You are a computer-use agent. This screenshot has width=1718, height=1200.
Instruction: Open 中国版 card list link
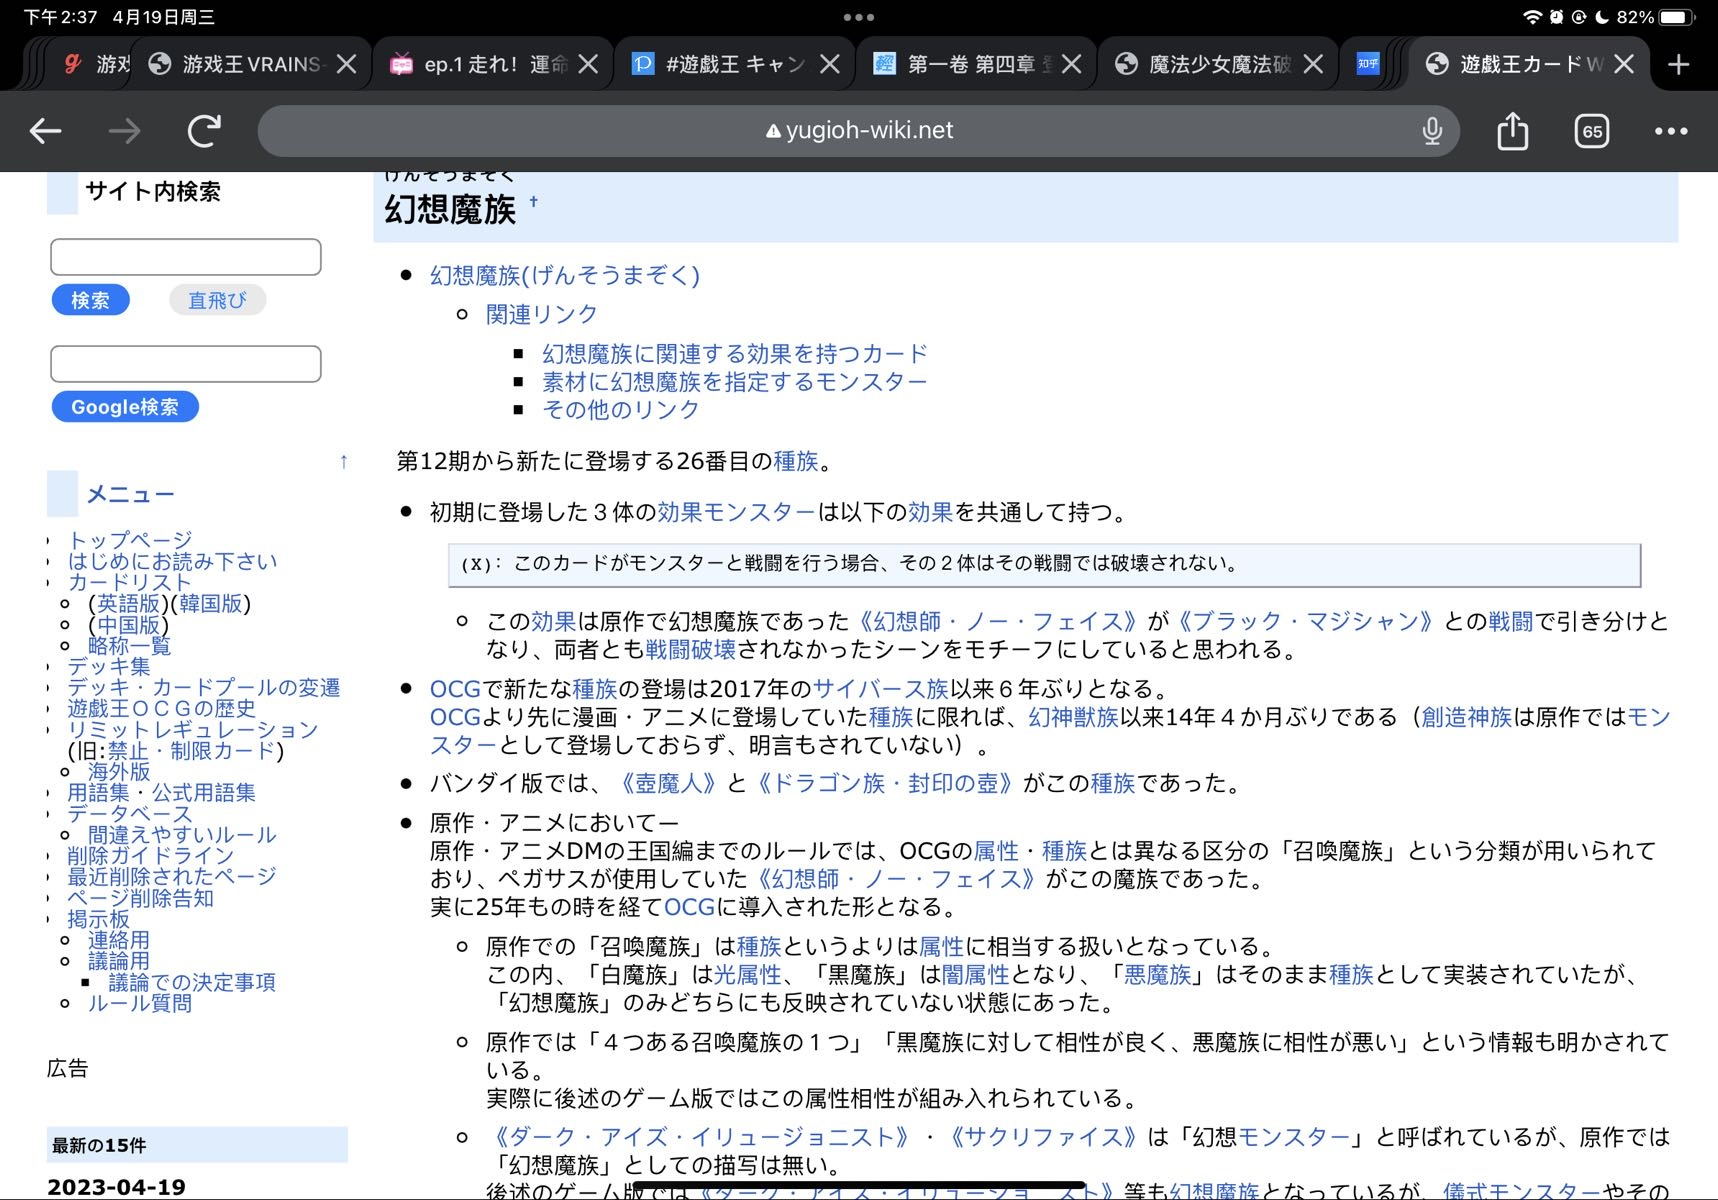coord(128,625)
